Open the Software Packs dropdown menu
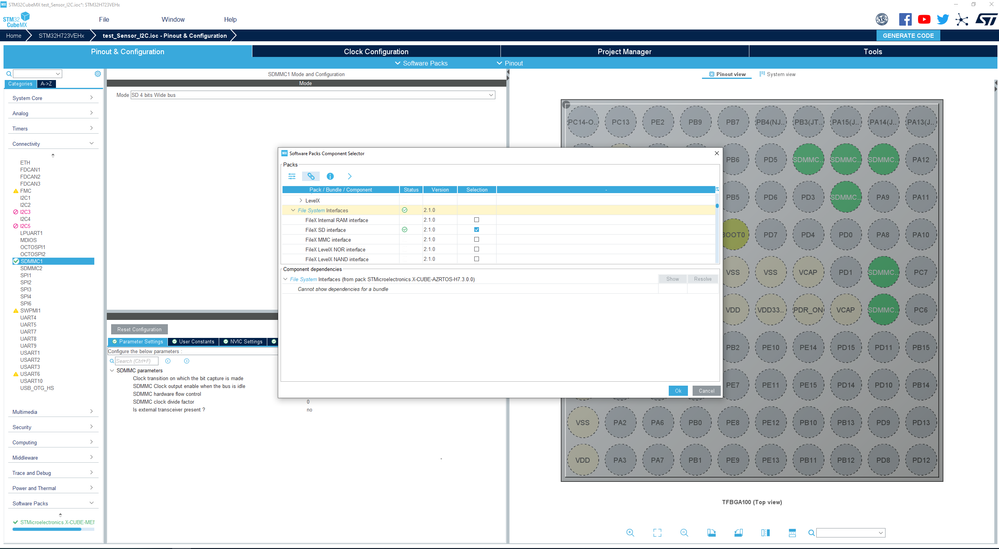 point(421,63)
